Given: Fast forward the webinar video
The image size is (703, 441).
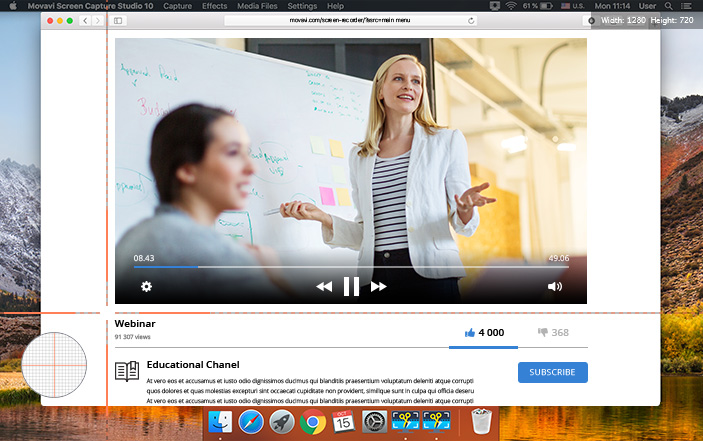Looking at the screenshot, I should [x=378, y=286].
